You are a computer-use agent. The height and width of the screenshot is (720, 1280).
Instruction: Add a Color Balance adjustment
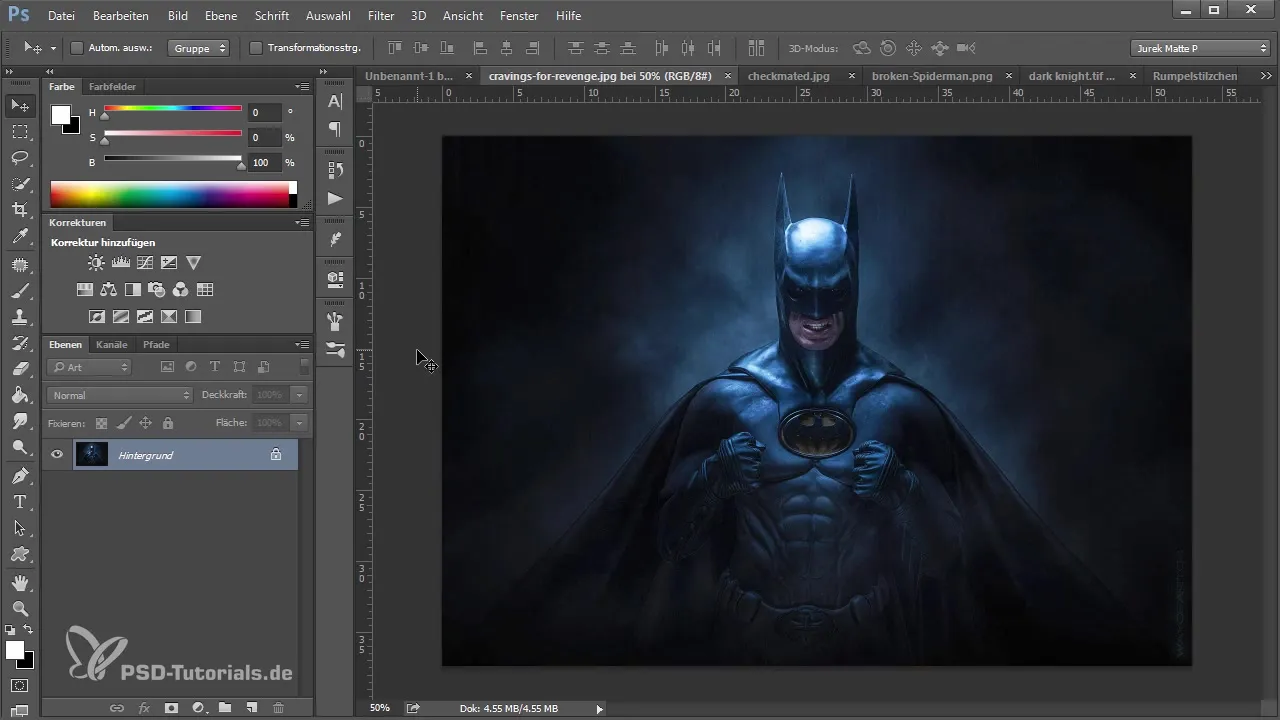coord(109,290)
